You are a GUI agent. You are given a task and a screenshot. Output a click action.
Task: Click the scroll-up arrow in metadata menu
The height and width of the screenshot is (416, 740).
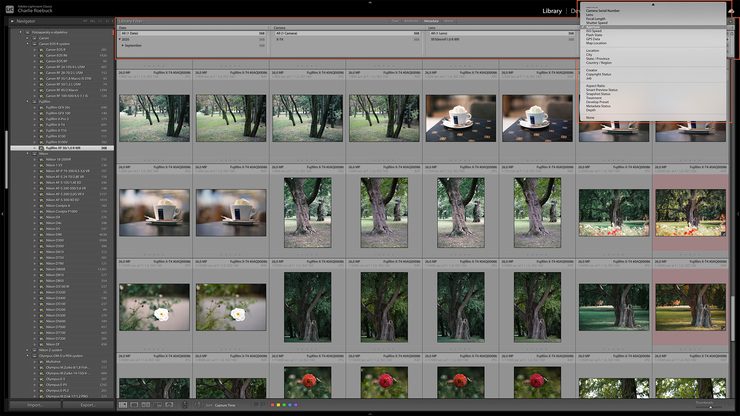point(653,5)
